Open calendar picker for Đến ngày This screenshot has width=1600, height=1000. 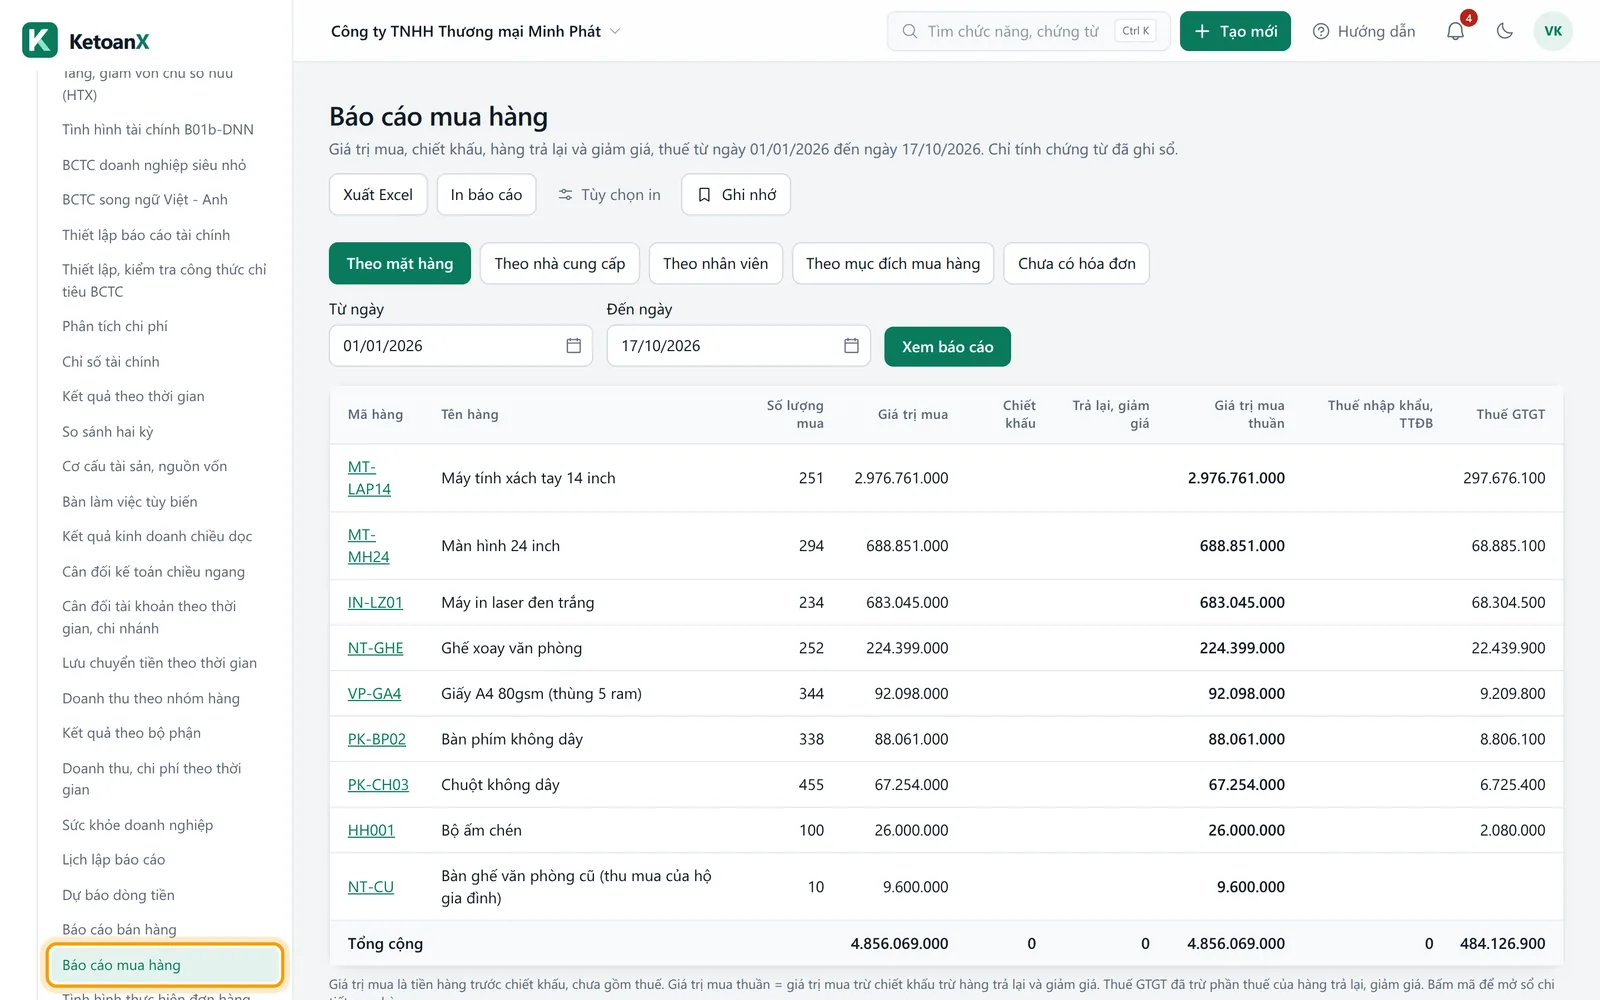pos(851,345)
